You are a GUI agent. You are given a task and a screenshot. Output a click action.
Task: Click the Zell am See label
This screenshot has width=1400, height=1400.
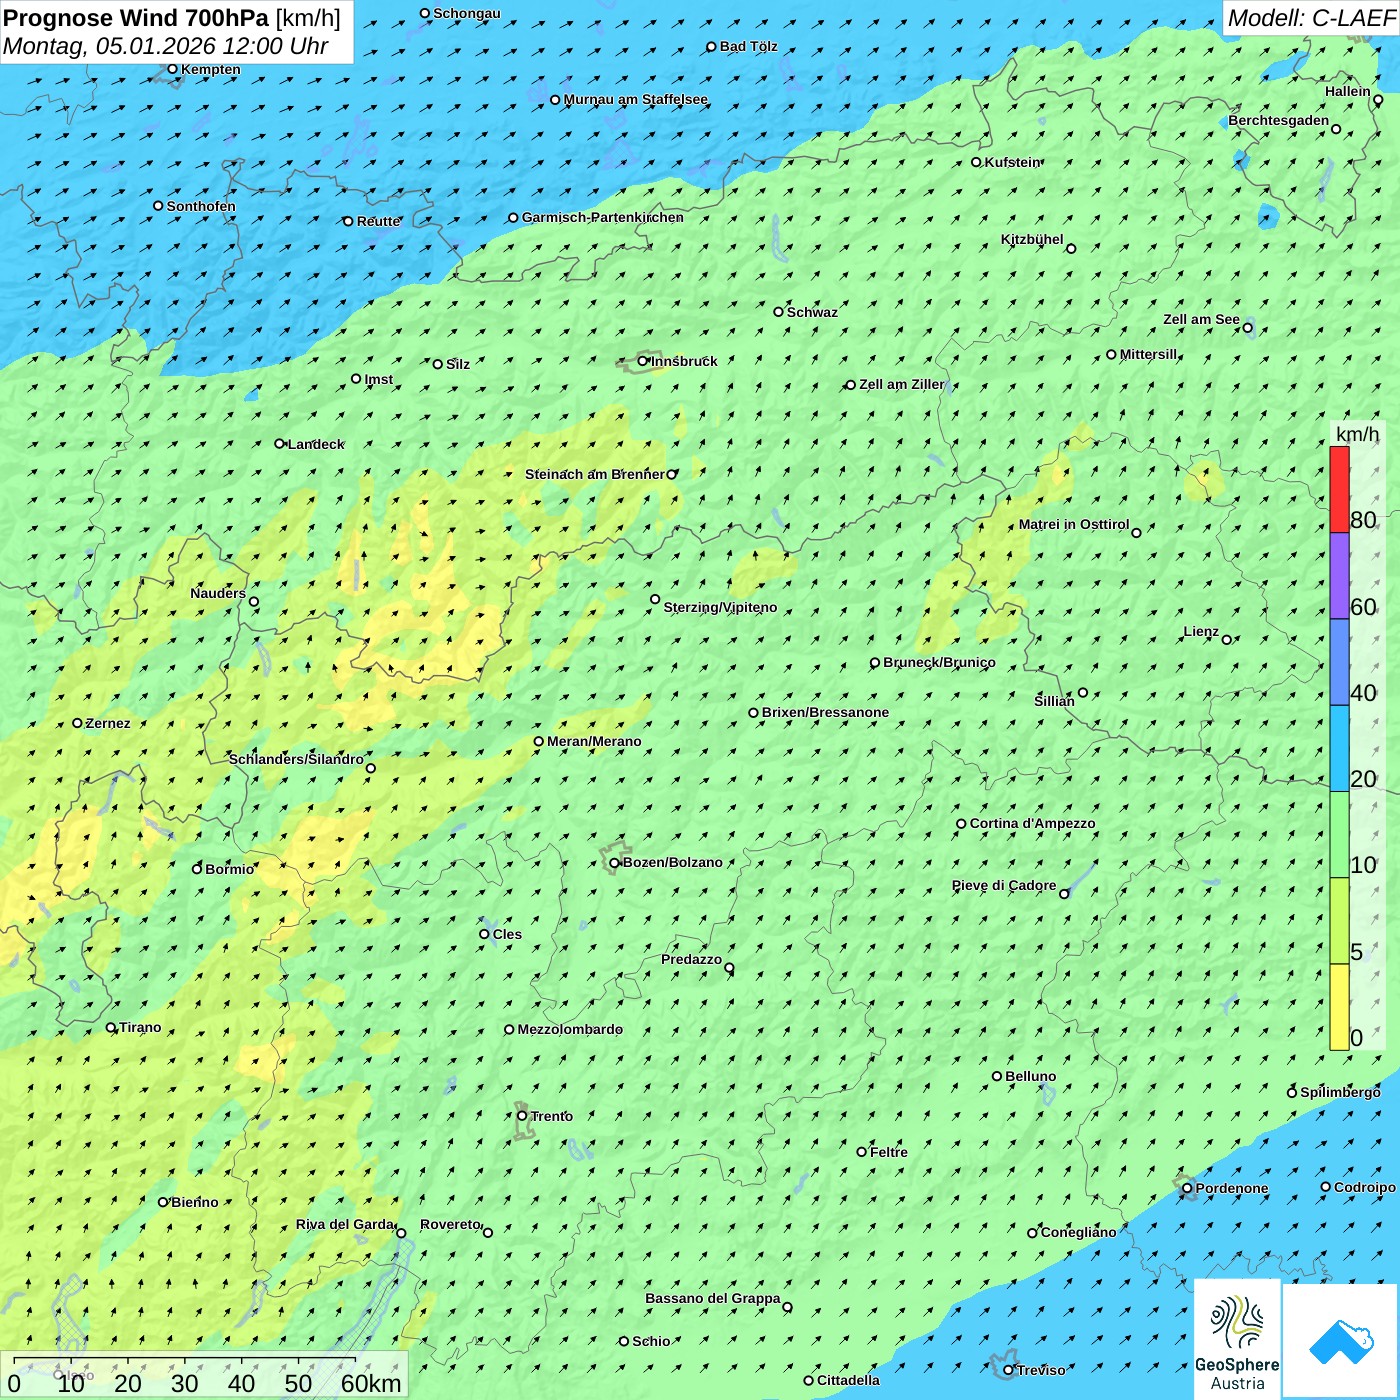pyautogui.click(x=1201, y=320)
